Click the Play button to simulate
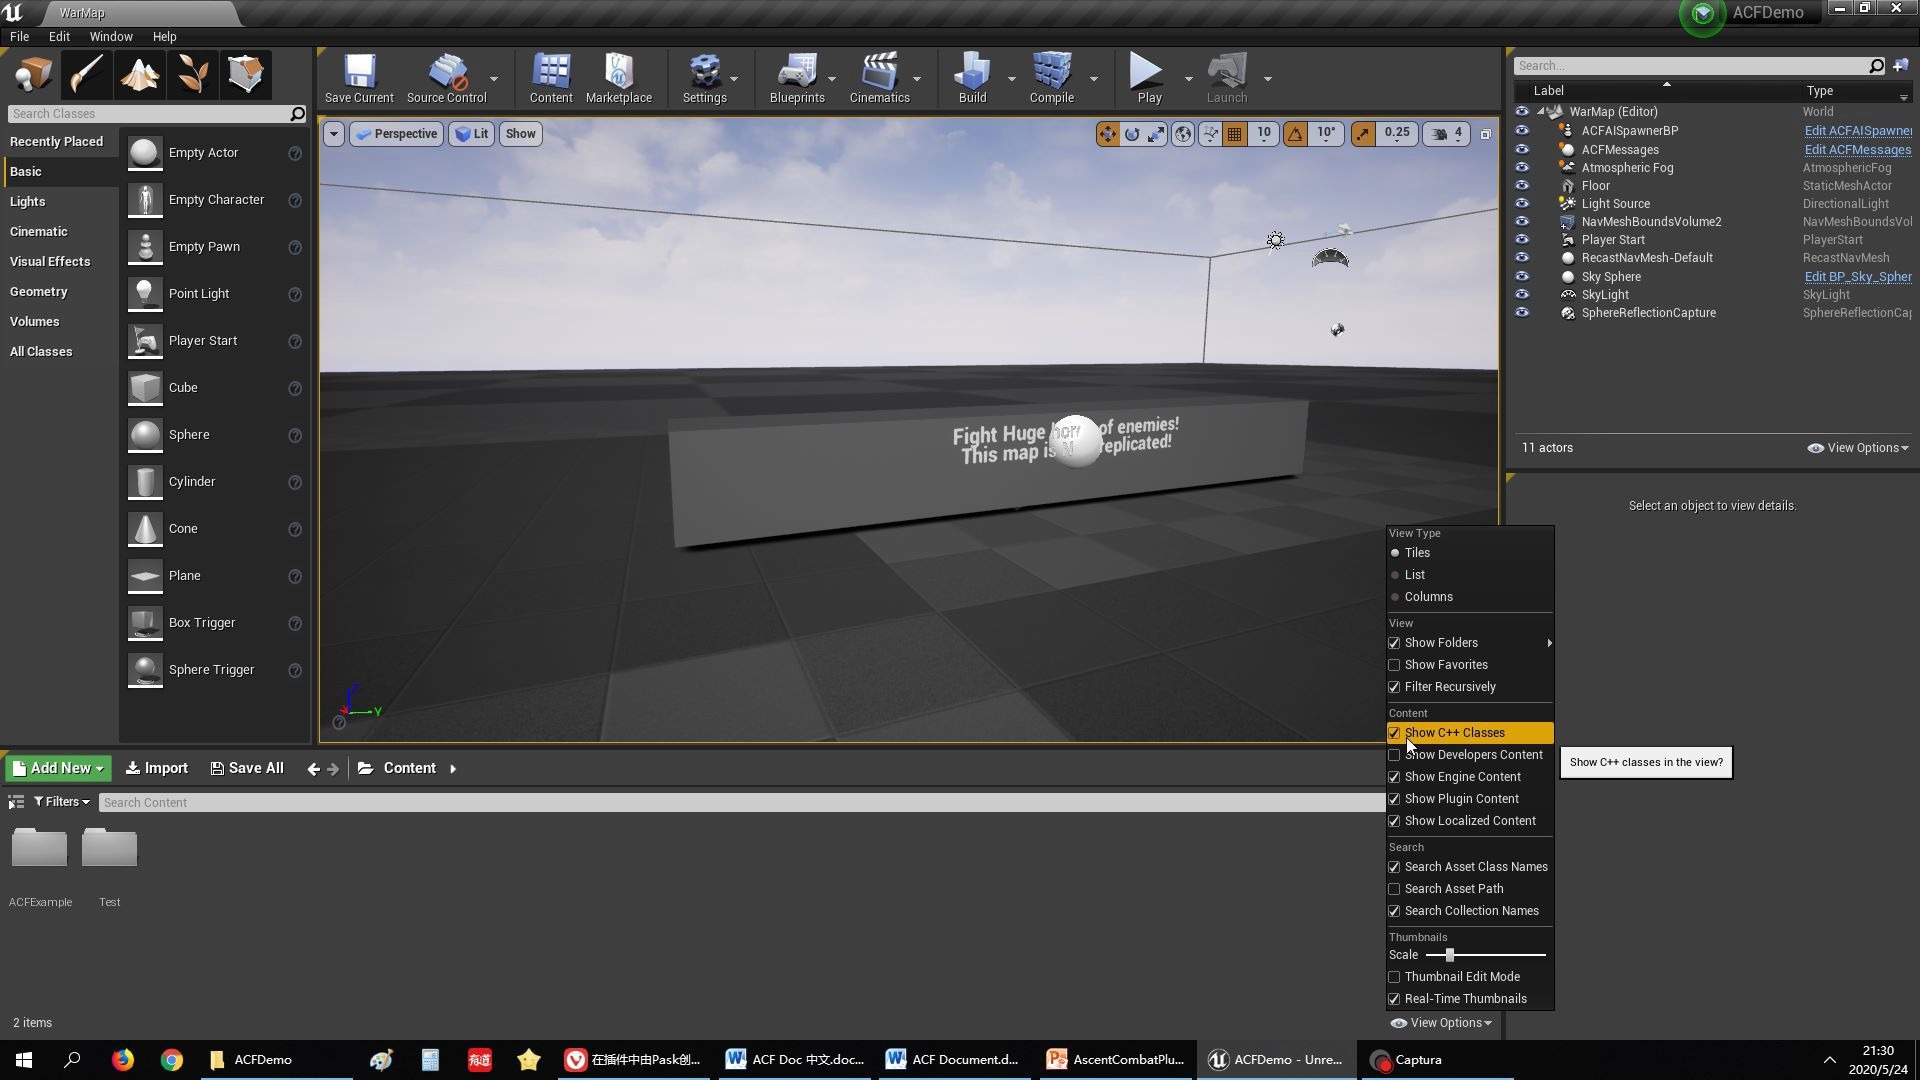The width and height of the screenshot is (1920, 1080). 1146,74
